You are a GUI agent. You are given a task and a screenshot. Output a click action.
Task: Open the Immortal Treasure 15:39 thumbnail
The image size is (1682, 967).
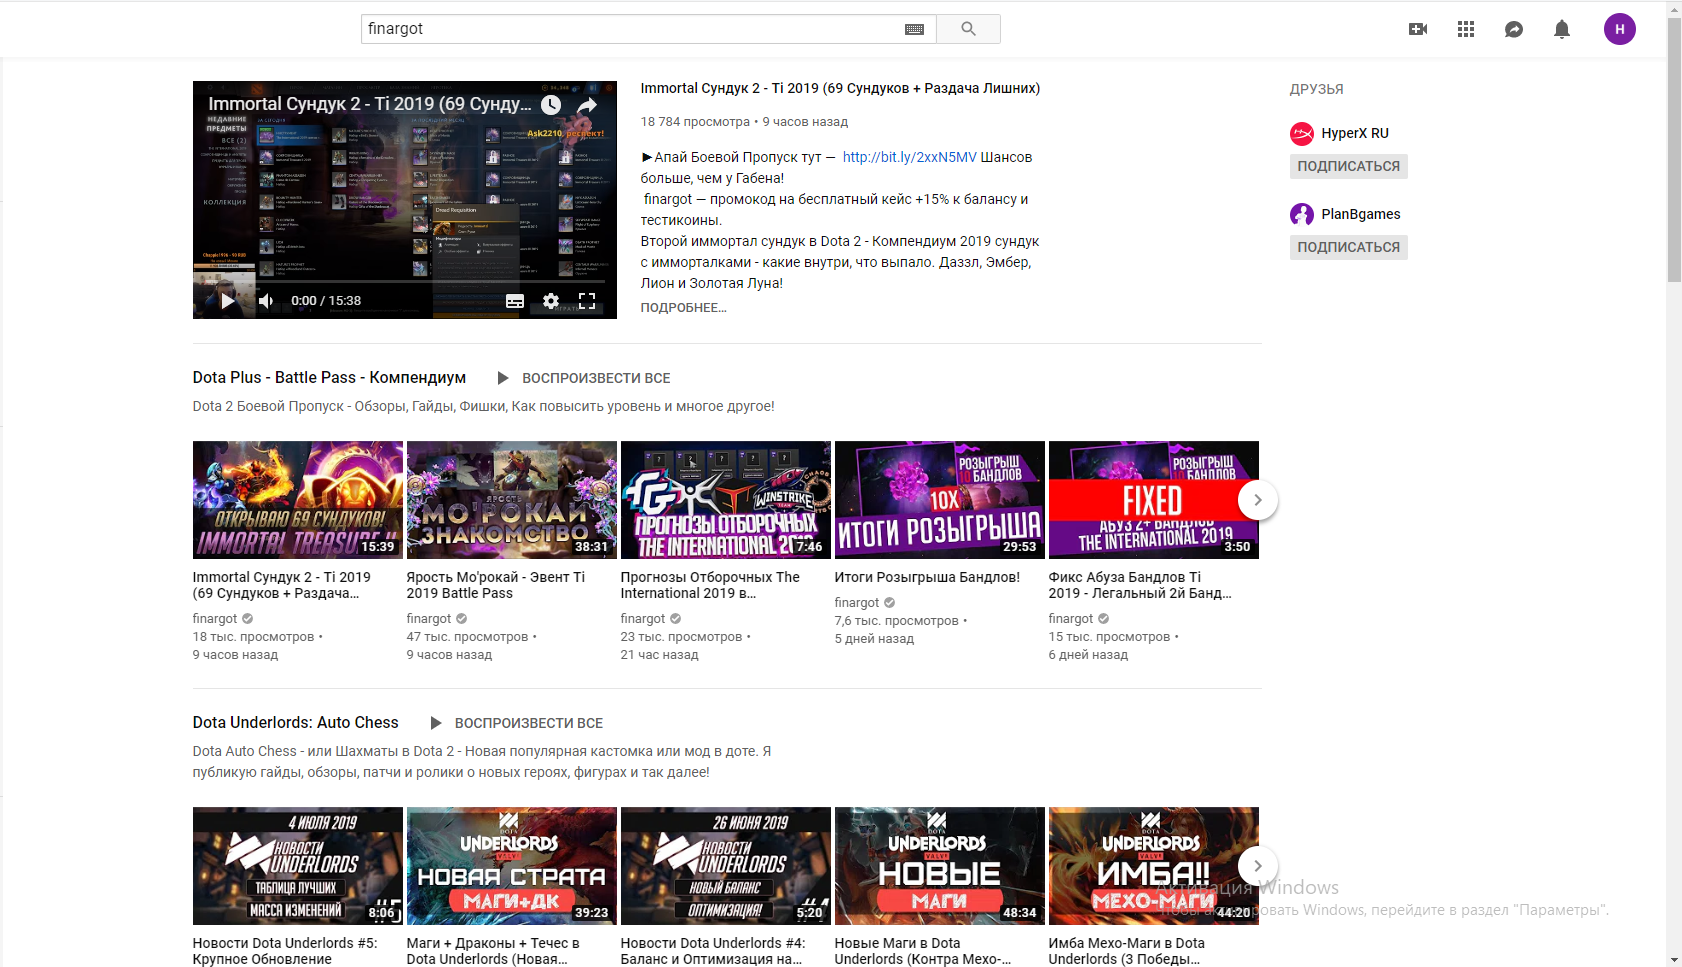(298, 500)
